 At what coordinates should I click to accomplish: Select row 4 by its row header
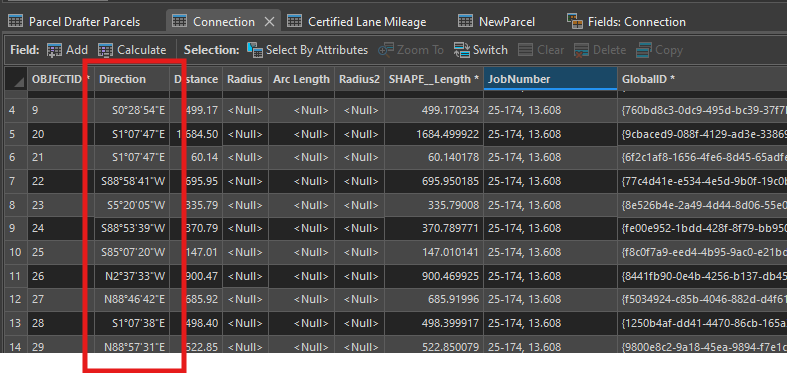(16, 110)
